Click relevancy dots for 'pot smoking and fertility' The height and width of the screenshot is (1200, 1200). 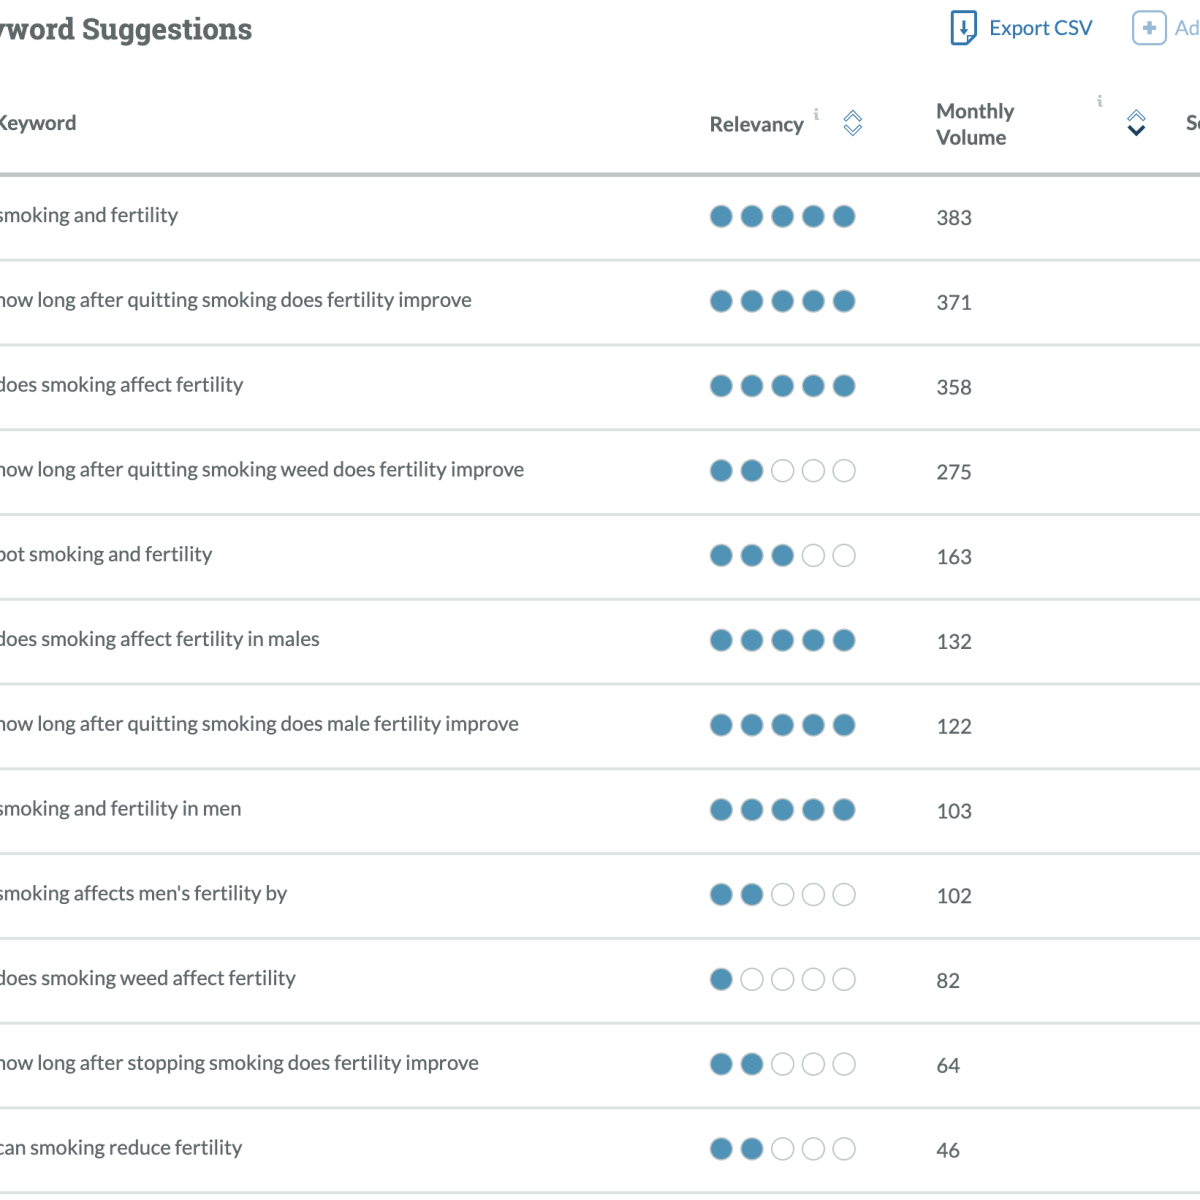click(782, 555)
